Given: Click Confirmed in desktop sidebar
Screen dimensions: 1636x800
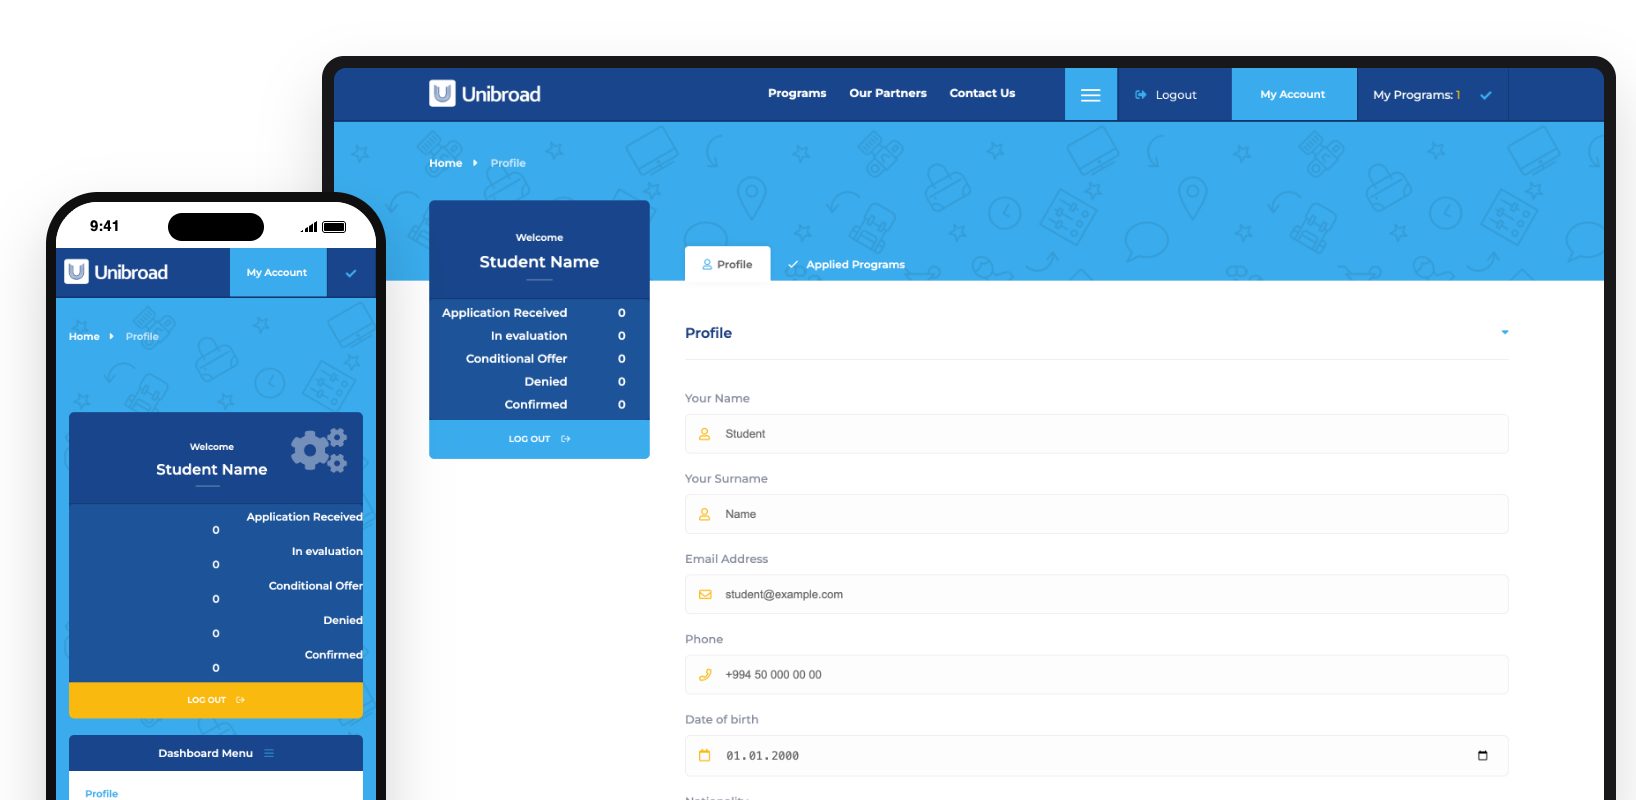Looking at the screenshot, I should pos(536,405).
